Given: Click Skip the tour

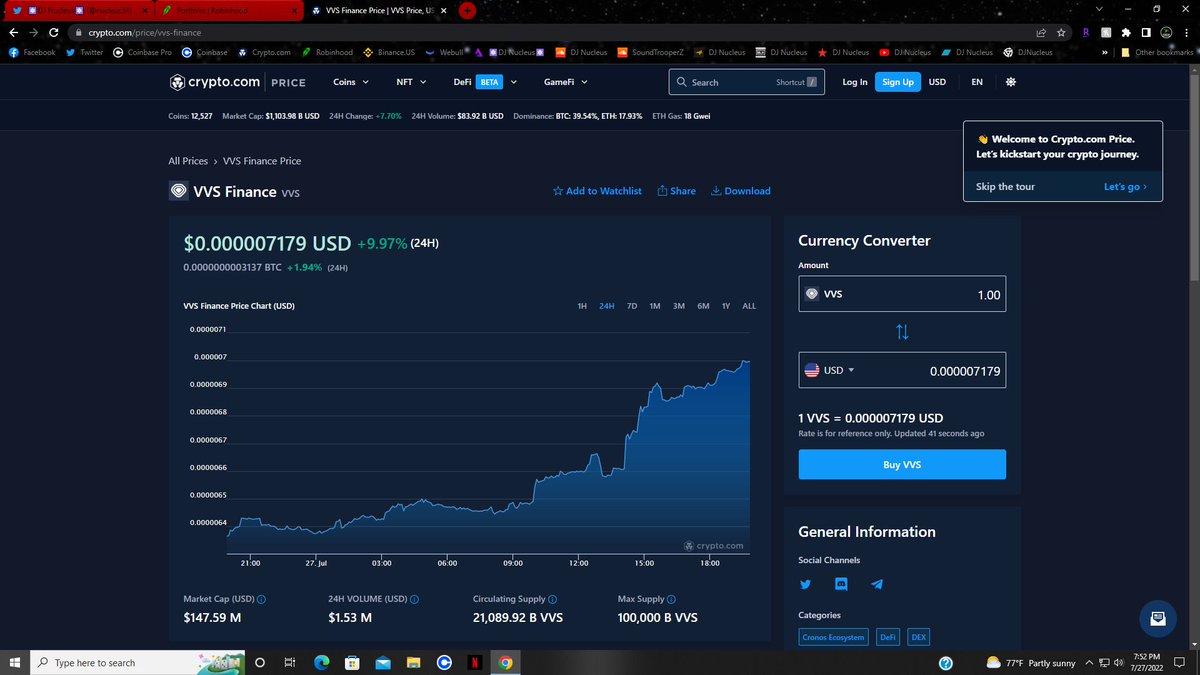Looking at the screenshot, I should [x=1005, y=187].
